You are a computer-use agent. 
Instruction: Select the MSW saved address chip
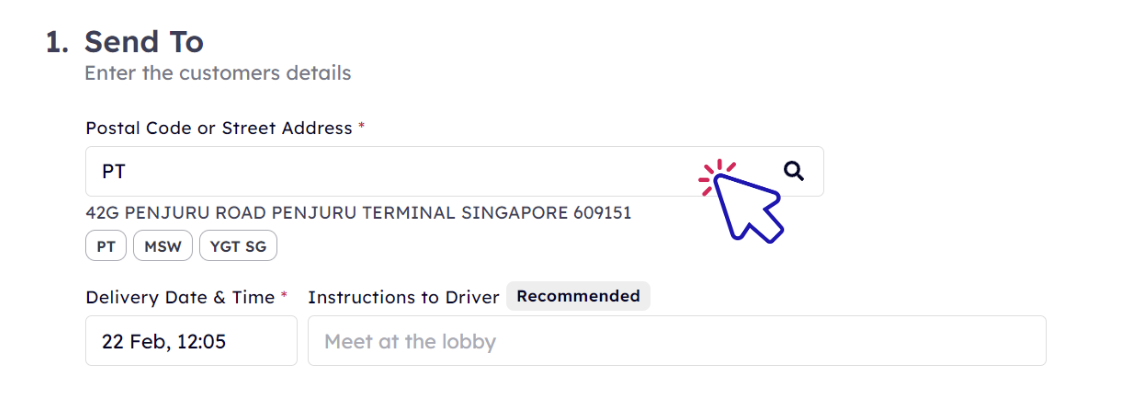(x=163, y=246)
